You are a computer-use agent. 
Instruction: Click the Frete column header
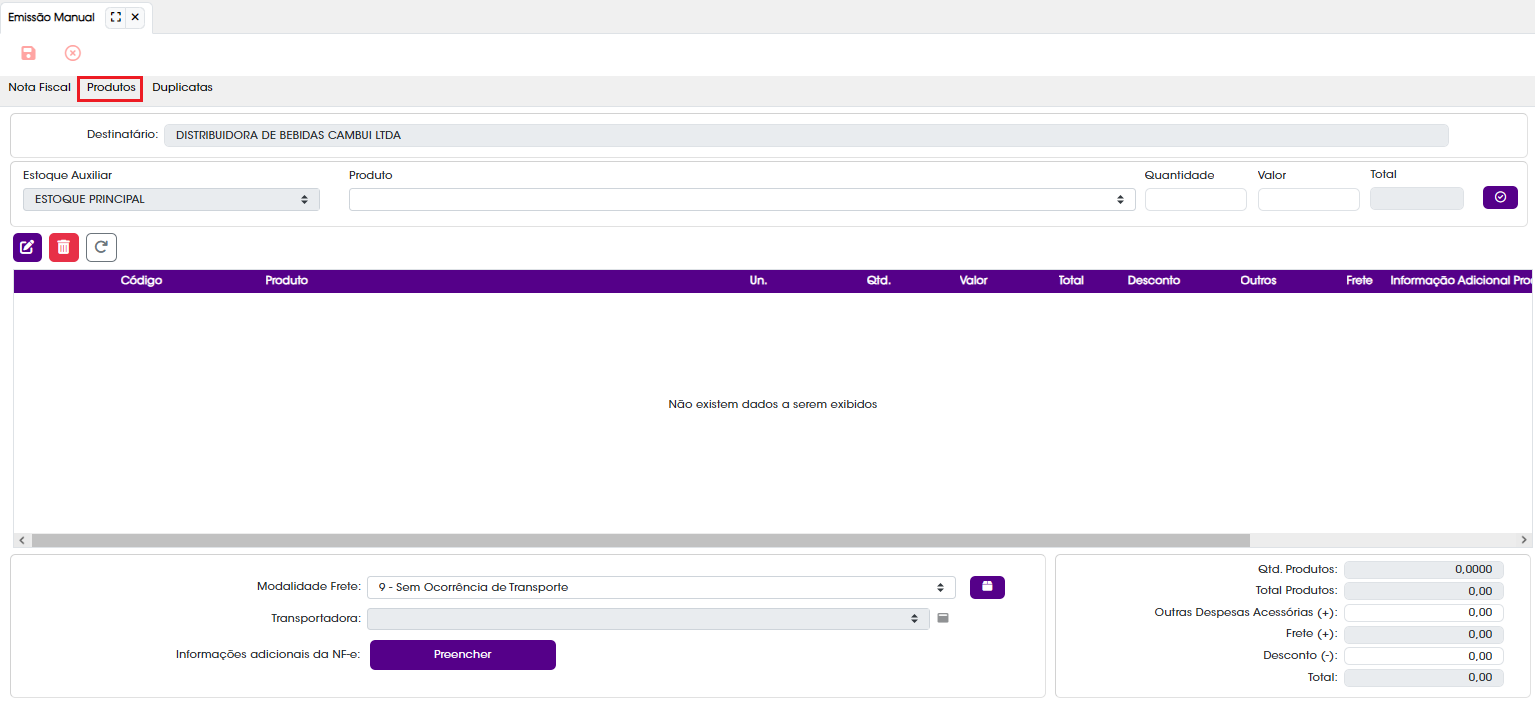[x=1359, y=281]
